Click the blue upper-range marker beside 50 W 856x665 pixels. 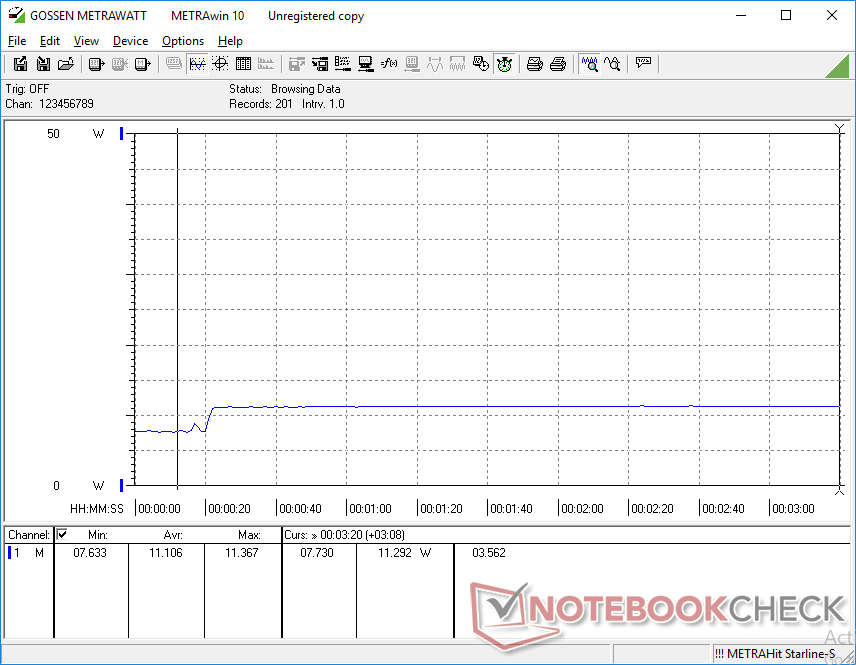tap(122, 133)
